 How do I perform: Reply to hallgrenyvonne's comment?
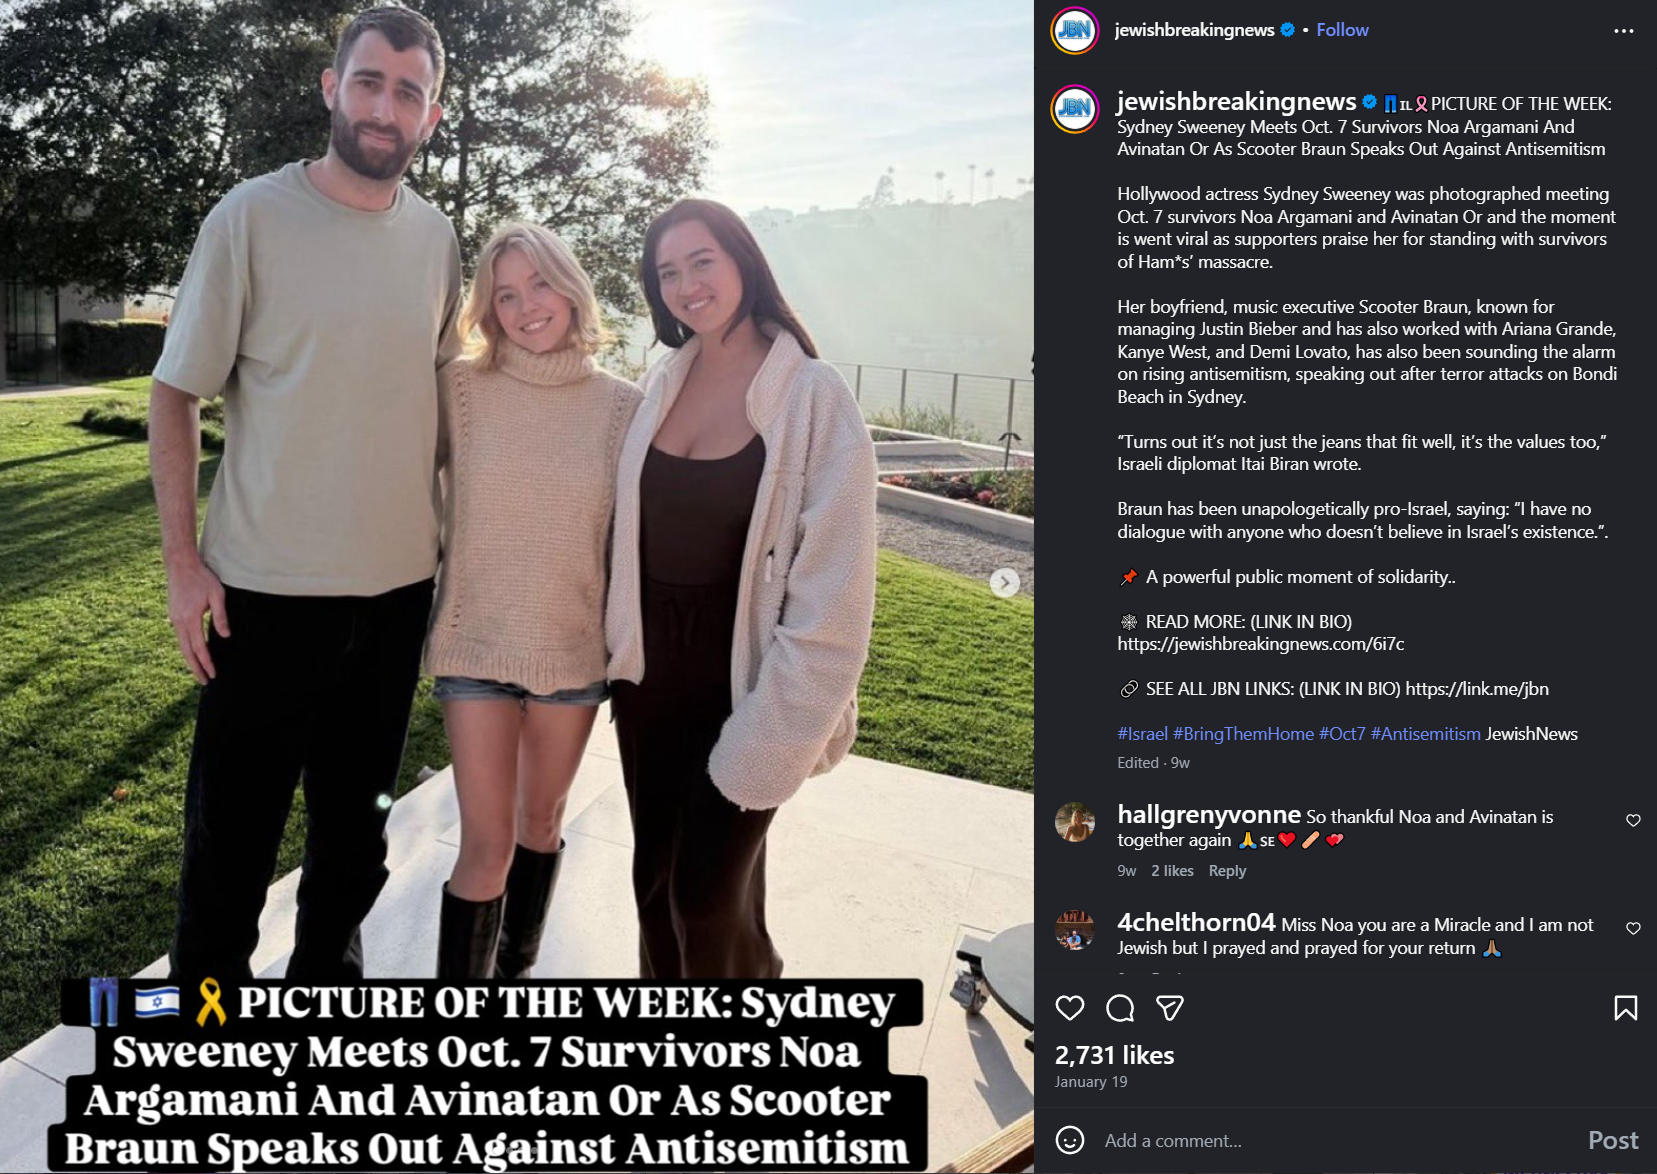(x=1227, y=871)
